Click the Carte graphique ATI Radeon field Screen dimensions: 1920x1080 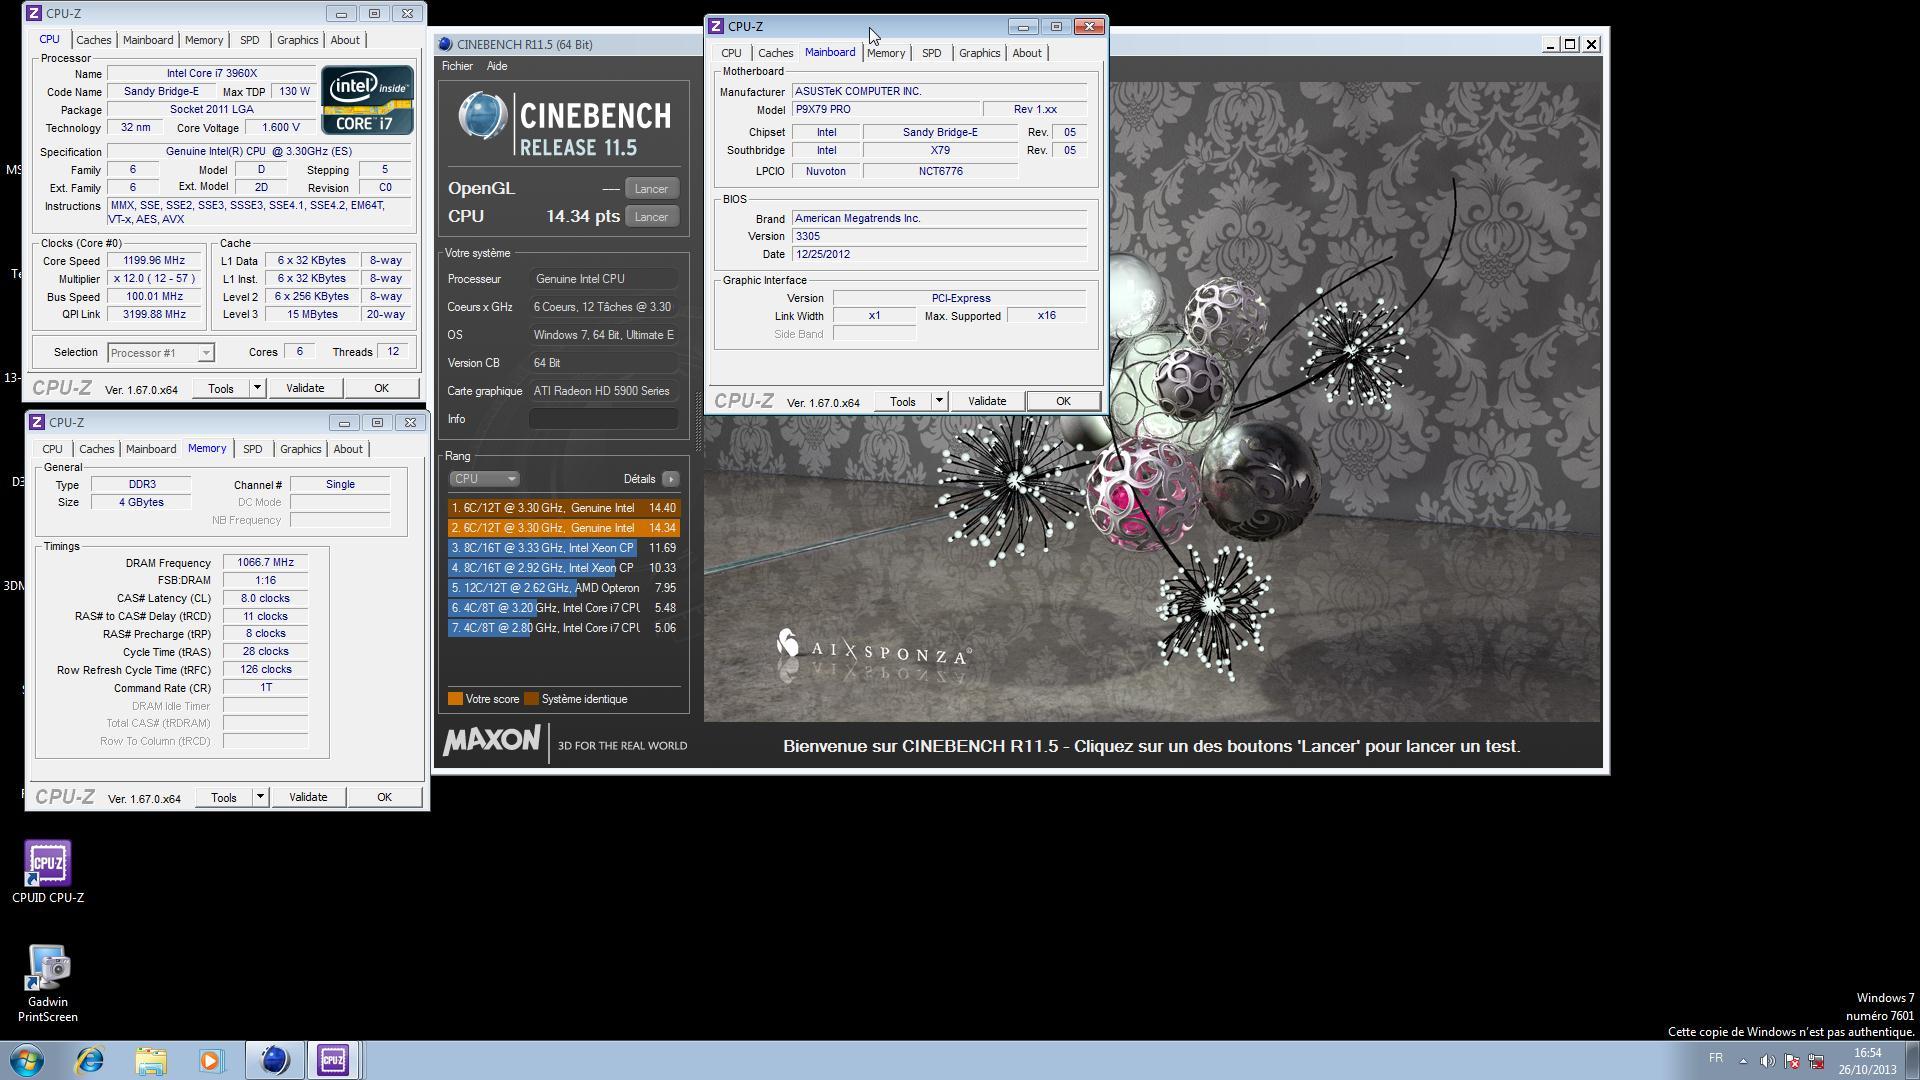(x=603, y=391)
